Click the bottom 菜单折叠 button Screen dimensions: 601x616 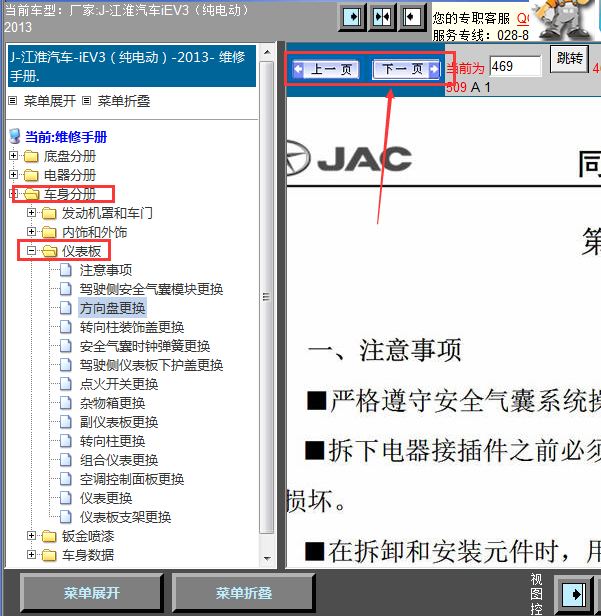pos(244,593)
